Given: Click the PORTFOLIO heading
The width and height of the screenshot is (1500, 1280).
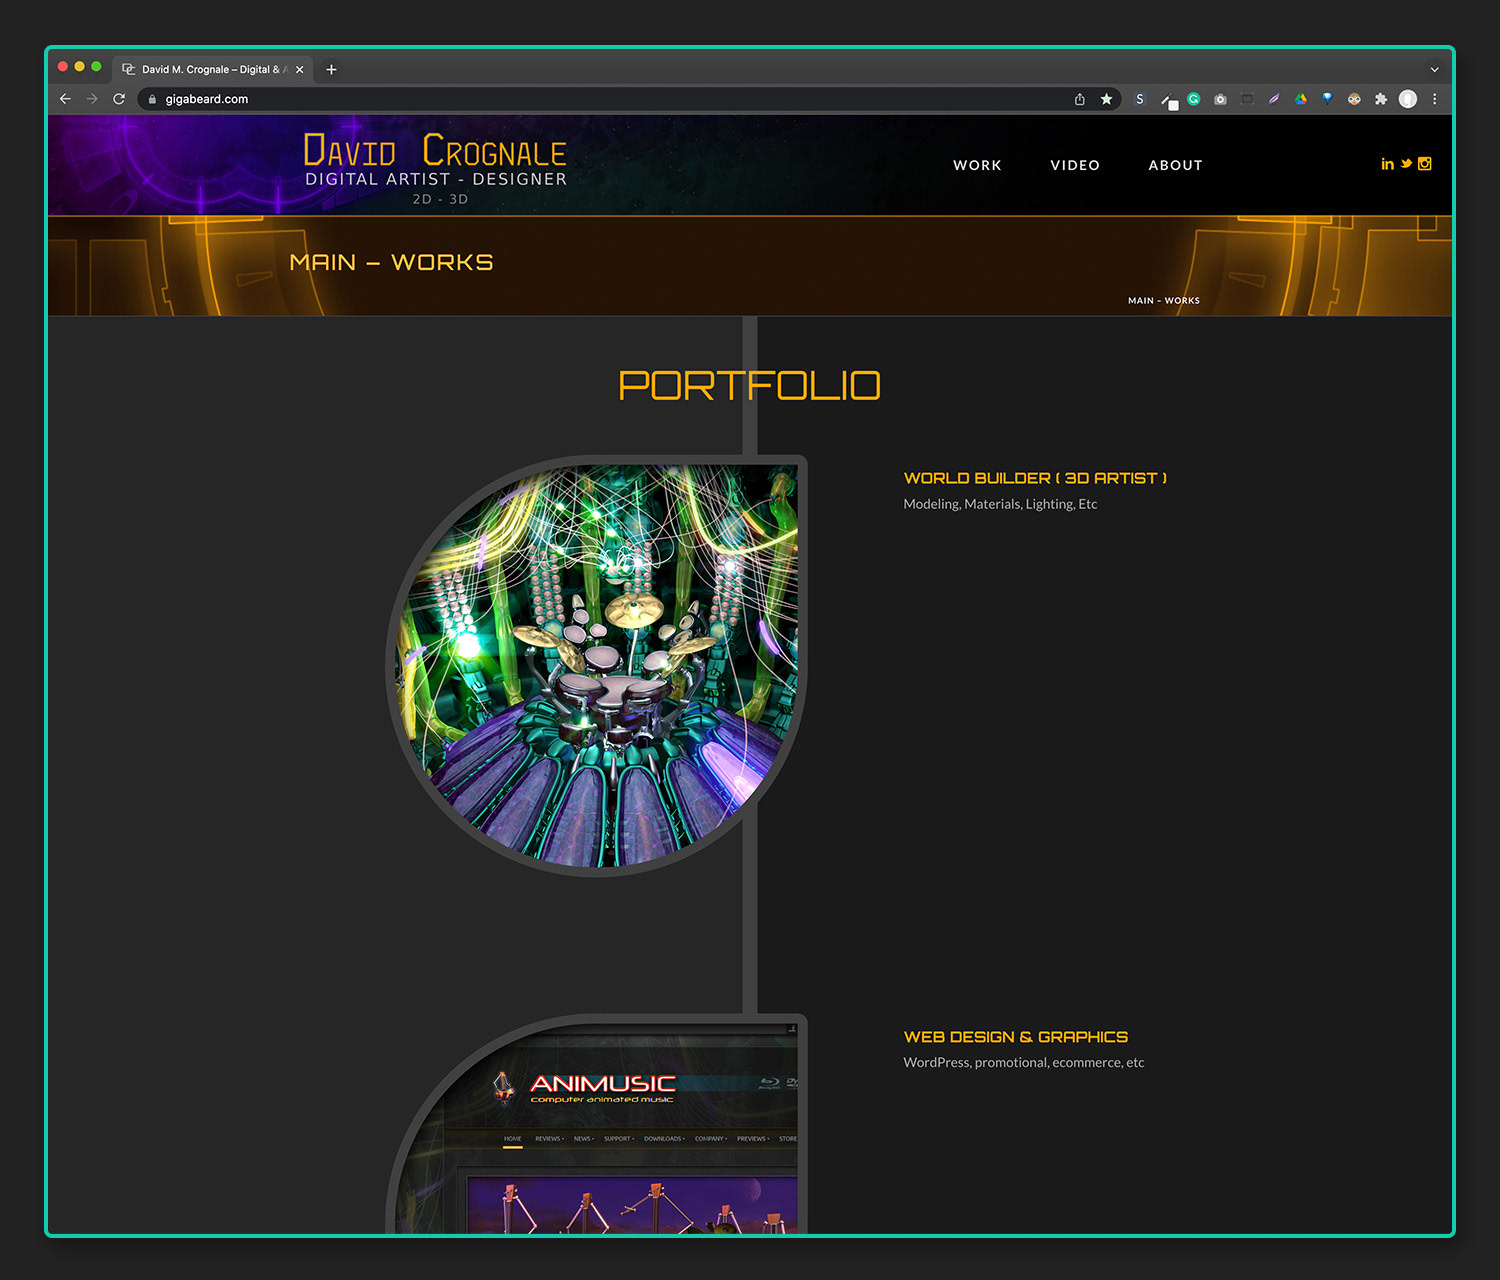Looking at the screenshot, I should tap(749, 386).
